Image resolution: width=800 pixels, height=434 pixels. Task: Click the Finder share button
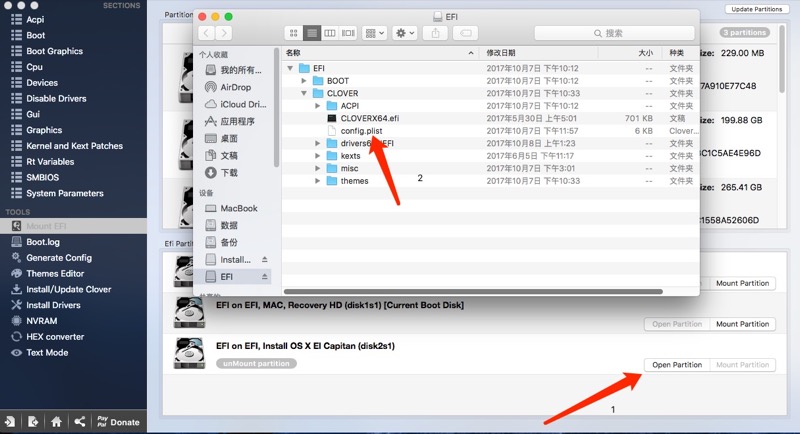435,33
